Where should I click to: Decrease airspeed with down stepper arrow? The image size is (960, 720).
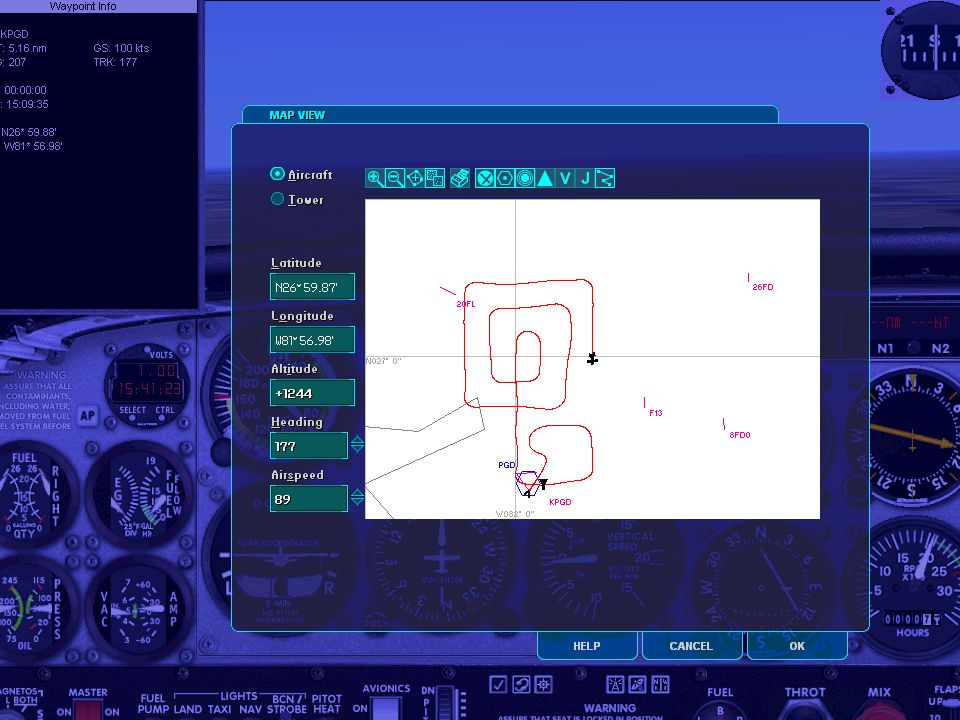(x=357, y=503)
